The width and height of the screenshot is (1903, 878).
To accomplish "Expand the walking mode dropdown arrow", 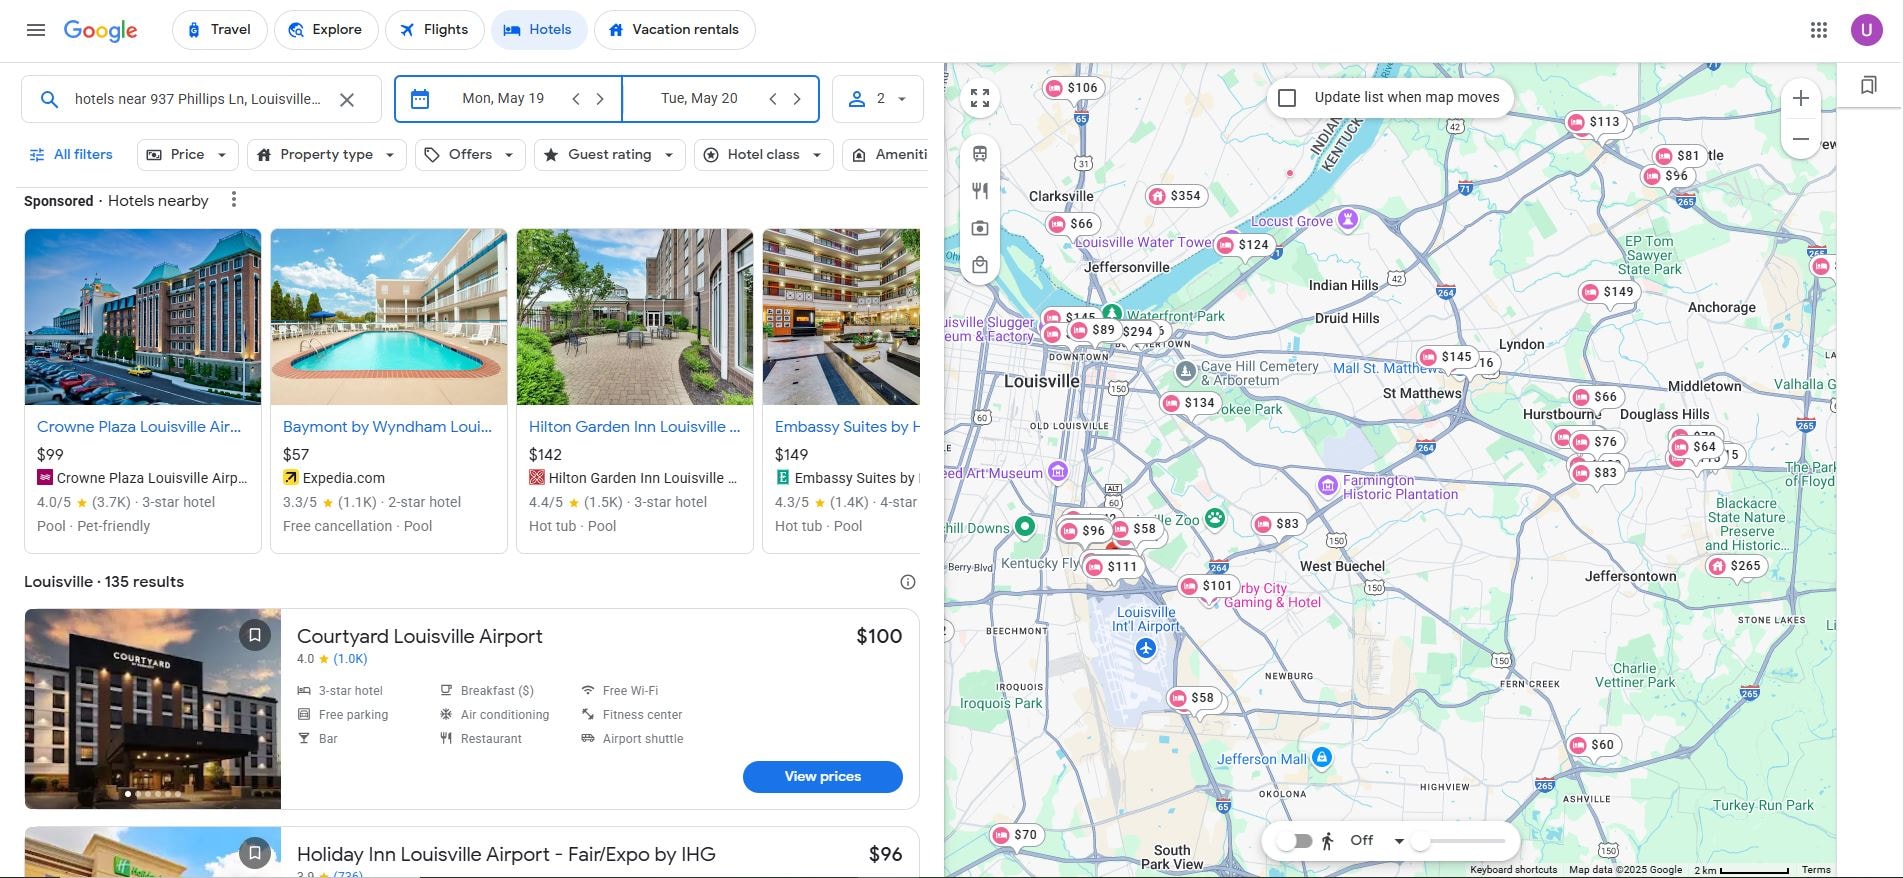I will (x=1399, y=841).
